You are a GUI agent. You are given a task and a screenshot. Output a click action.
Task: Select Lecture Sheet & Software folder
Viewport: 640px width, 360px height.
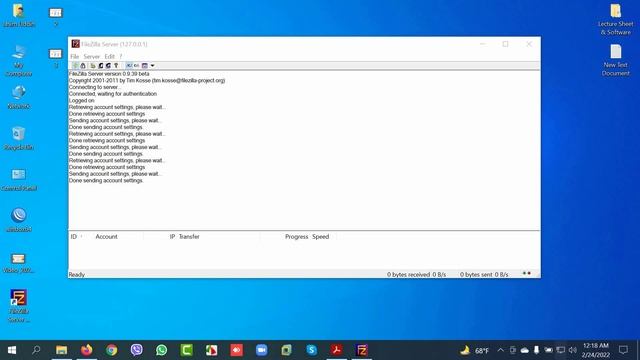pyautogui.click(x=616, y=19)
